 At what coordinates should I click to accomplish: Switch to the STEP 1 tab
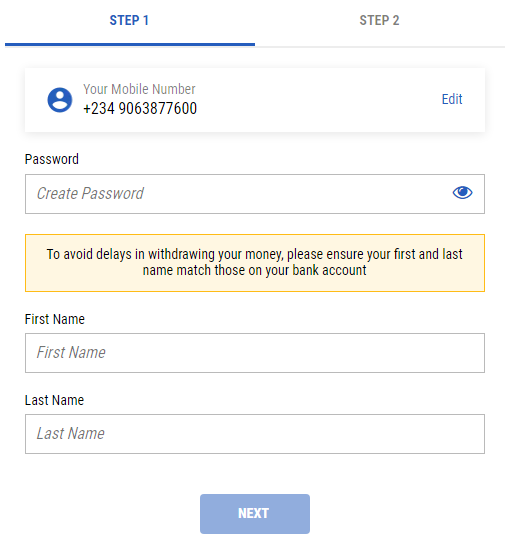point(130,21)
